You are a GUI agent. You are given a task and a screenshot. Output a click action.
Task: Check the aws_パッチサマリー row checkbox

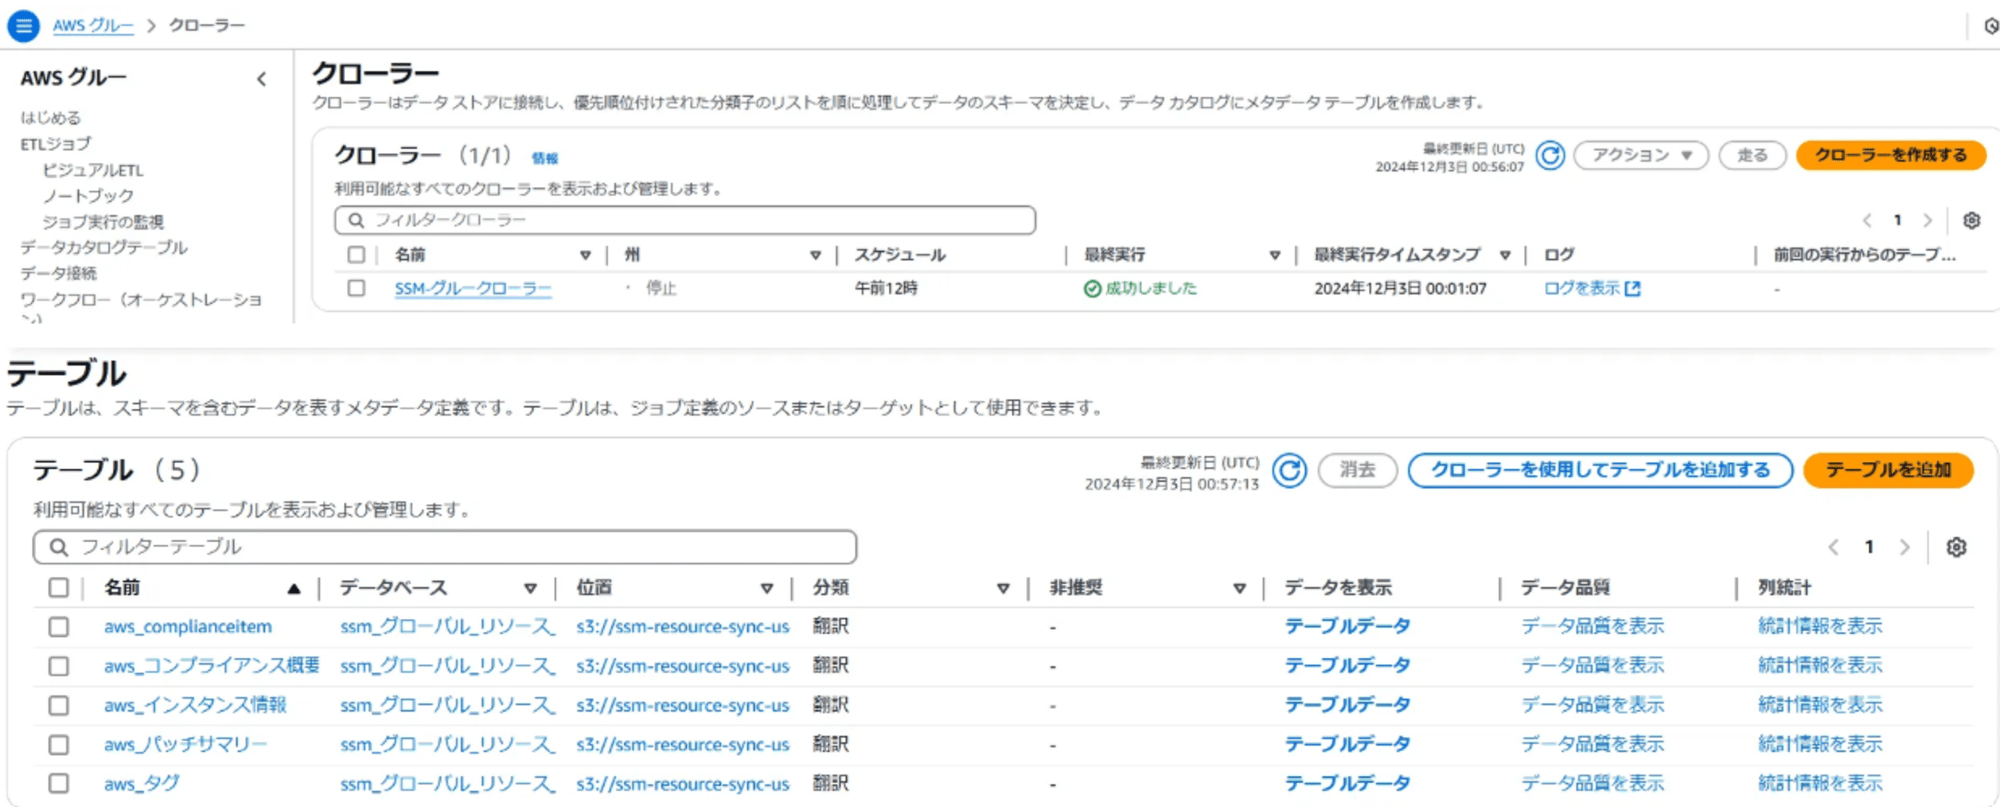pos(59,745)
